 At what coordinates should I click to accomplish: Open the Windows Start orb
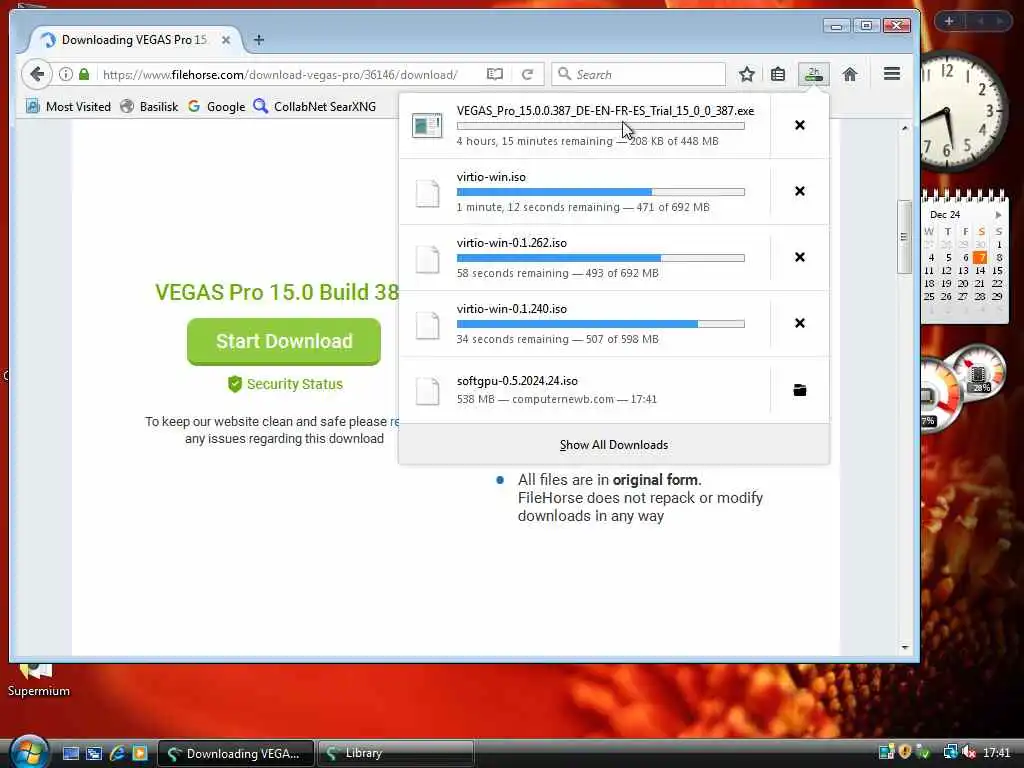click(x=29, y=752)
